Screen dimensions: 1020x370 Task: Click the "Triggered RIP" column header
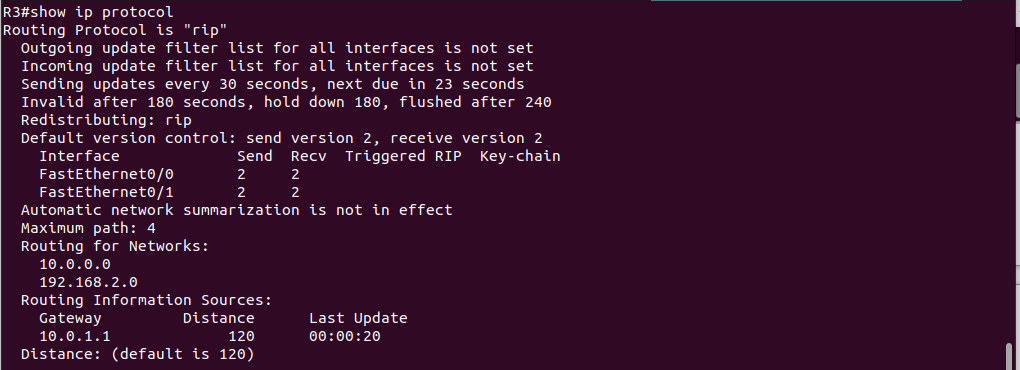(x=403, y=156)
